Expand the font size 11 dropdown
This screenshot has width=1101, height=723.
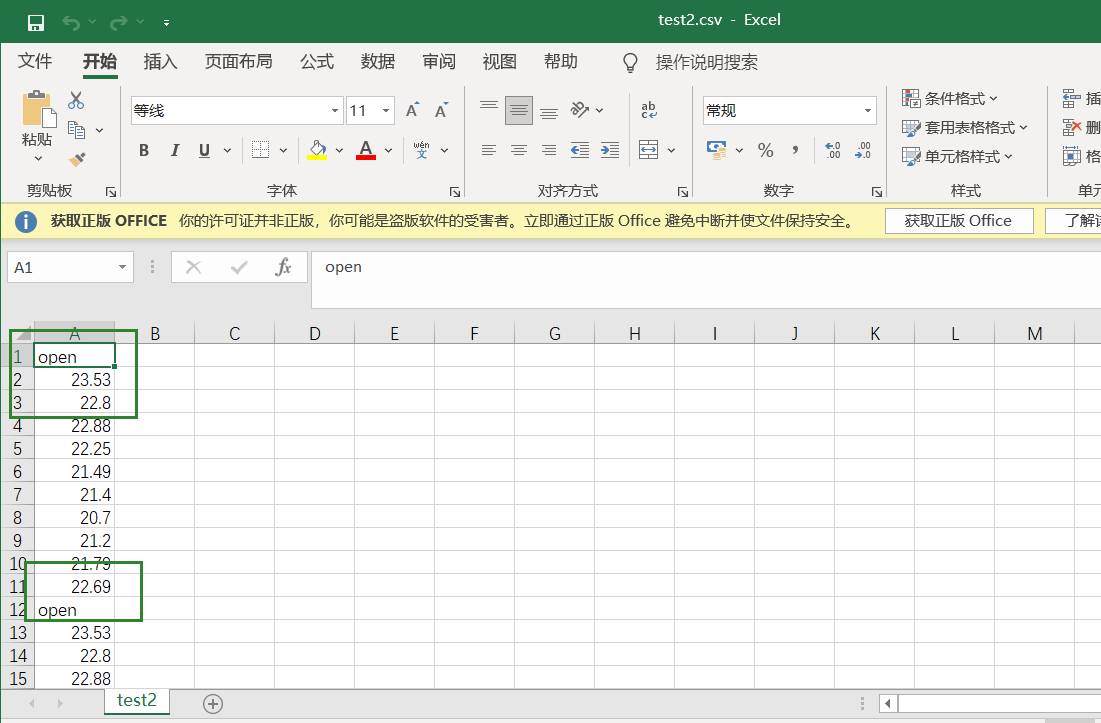click(x=385, y=111)
